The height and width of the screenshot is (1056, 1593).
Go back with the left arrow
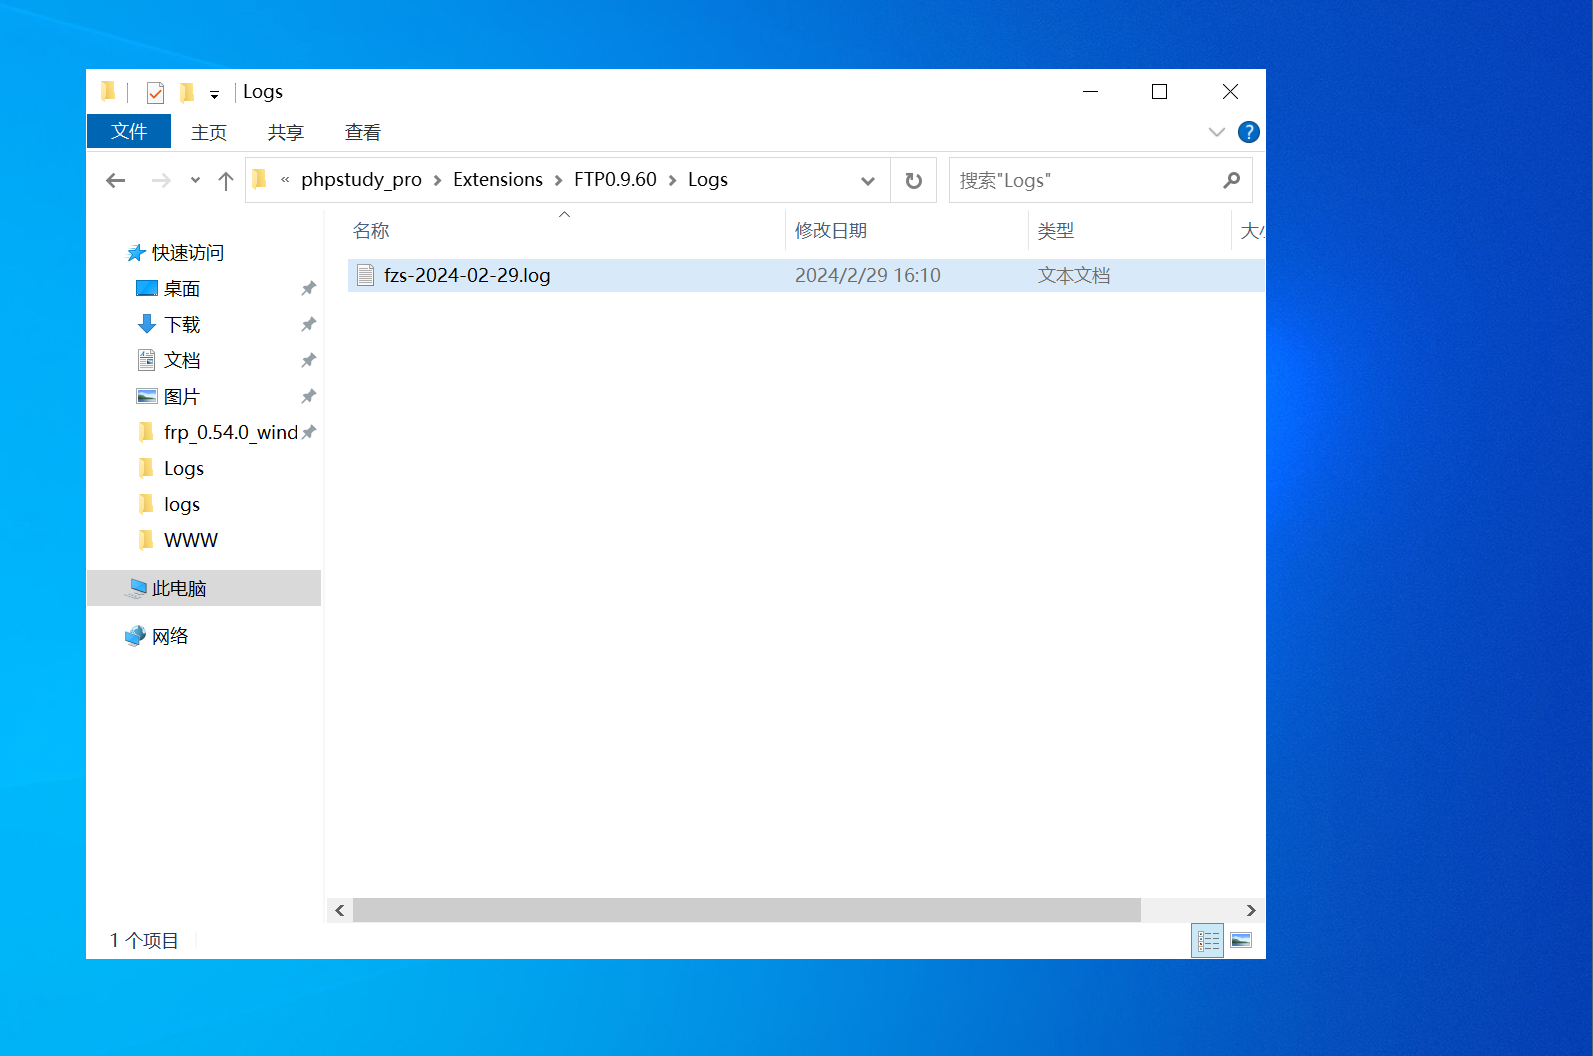(x=116, y=180)
